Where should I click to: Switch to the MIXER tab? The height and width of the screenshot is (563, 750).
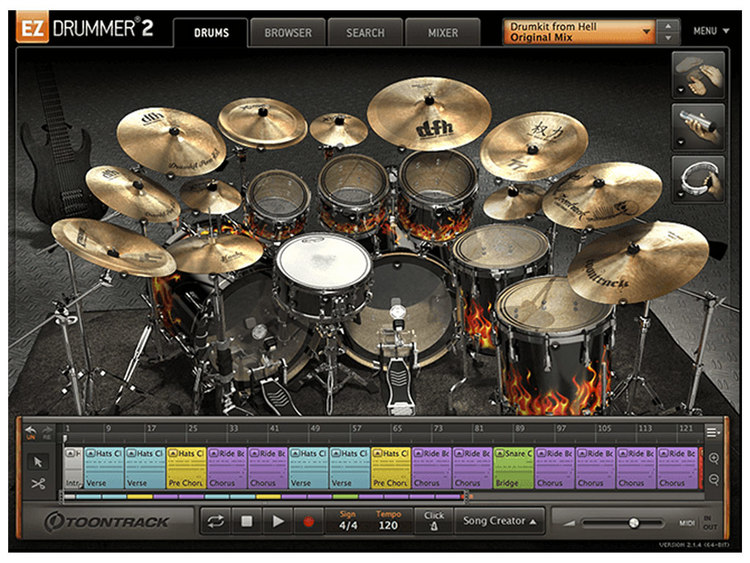click(443, 33)
